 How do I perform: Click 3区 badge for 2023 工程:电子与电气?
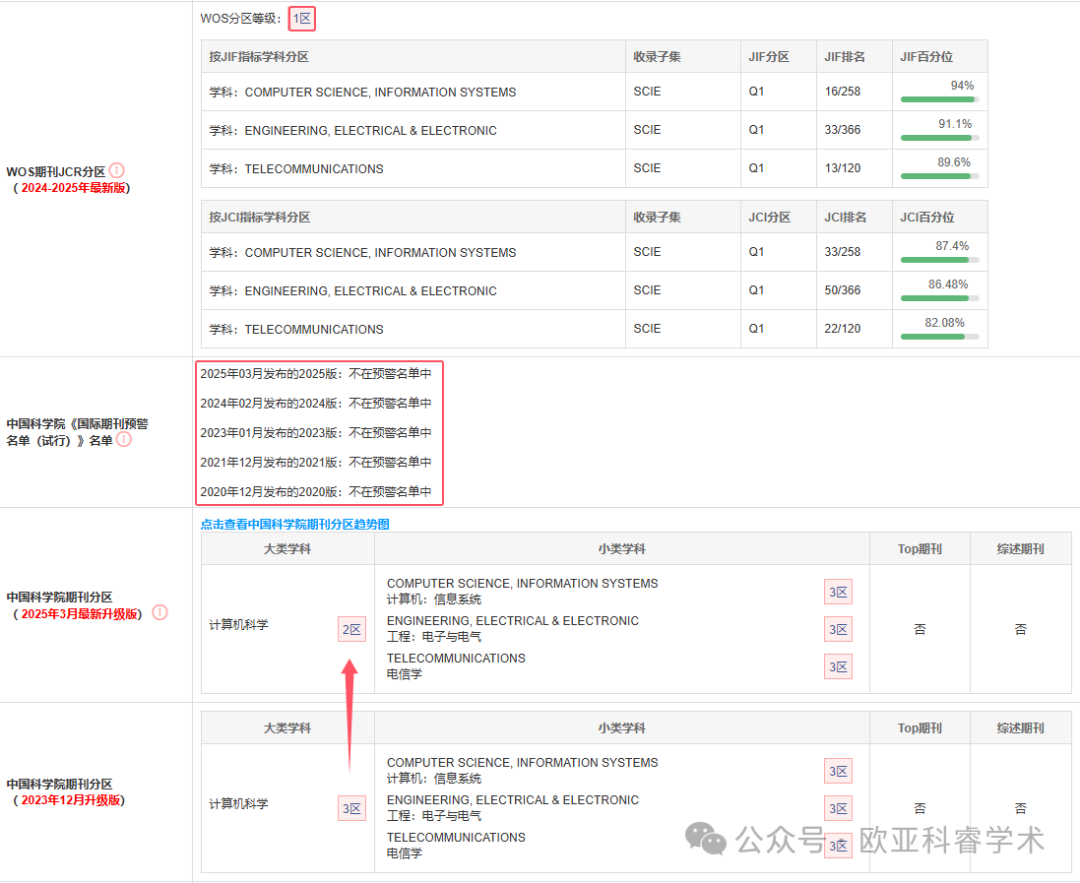click(838, 808)
